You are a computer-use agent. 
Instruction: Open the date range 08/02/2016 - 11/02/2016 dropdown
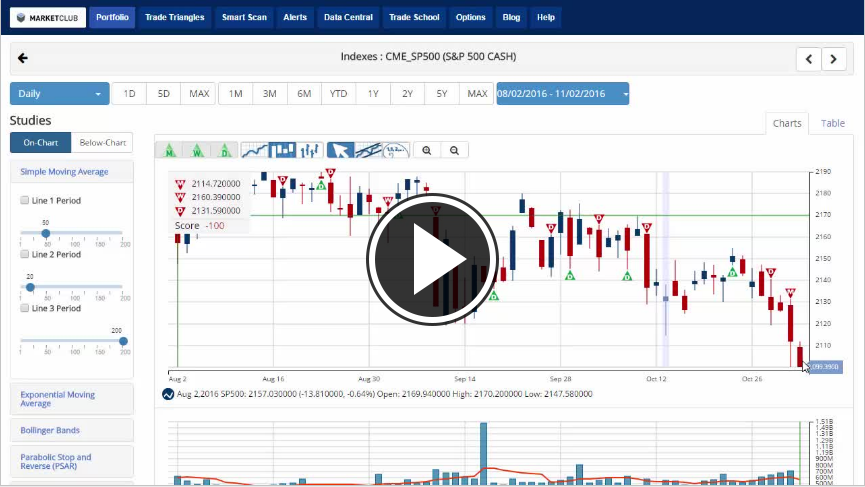pyautogui.click(x=563, y=94)
